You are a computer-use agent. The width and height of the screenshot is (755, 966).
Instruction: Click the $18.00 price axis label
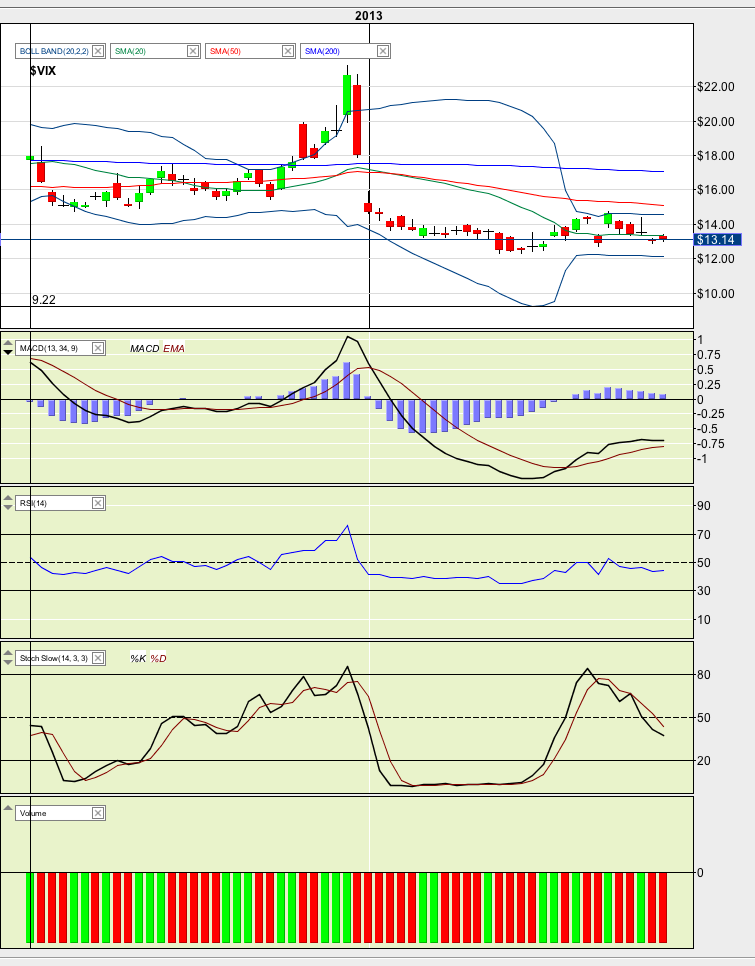tap(716, 156)
